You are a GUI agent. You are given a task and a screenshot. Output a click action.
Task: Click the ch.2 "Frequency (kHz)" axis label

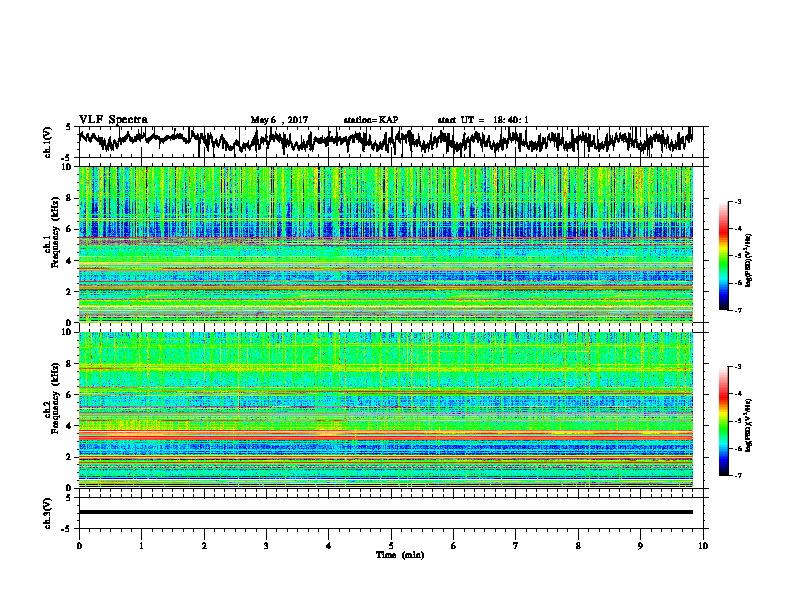pyautogui.click(x=55, y=398)
